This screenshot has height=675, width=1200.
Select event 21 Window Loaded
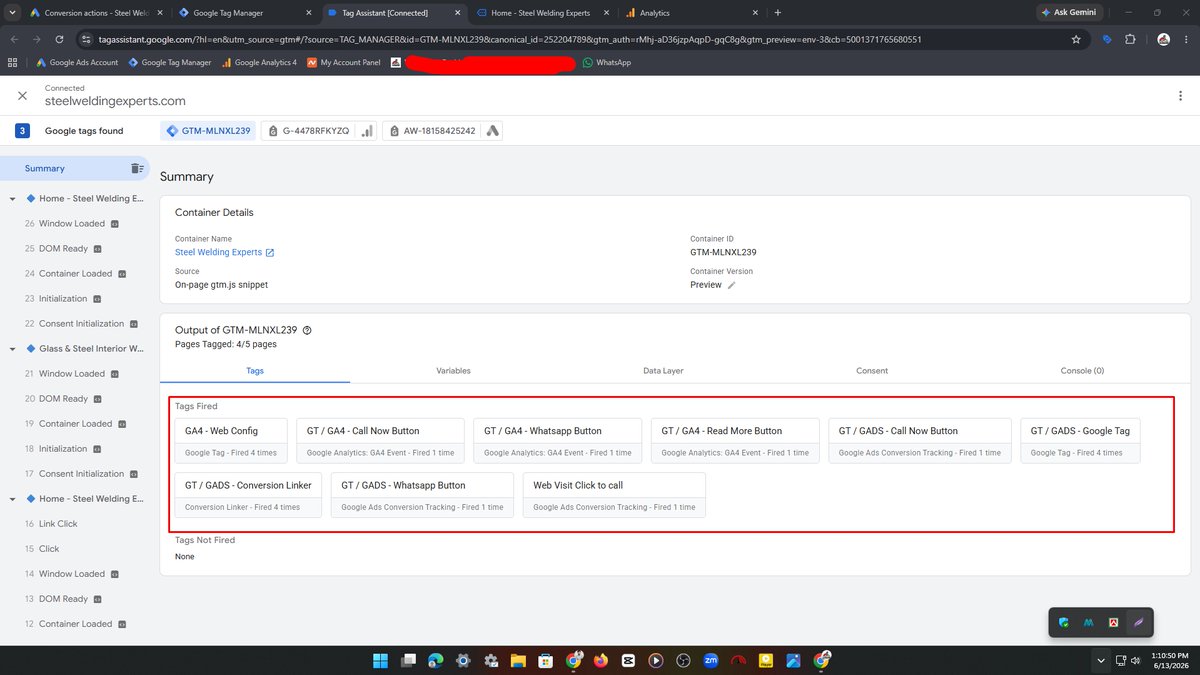tap(72, 374)
